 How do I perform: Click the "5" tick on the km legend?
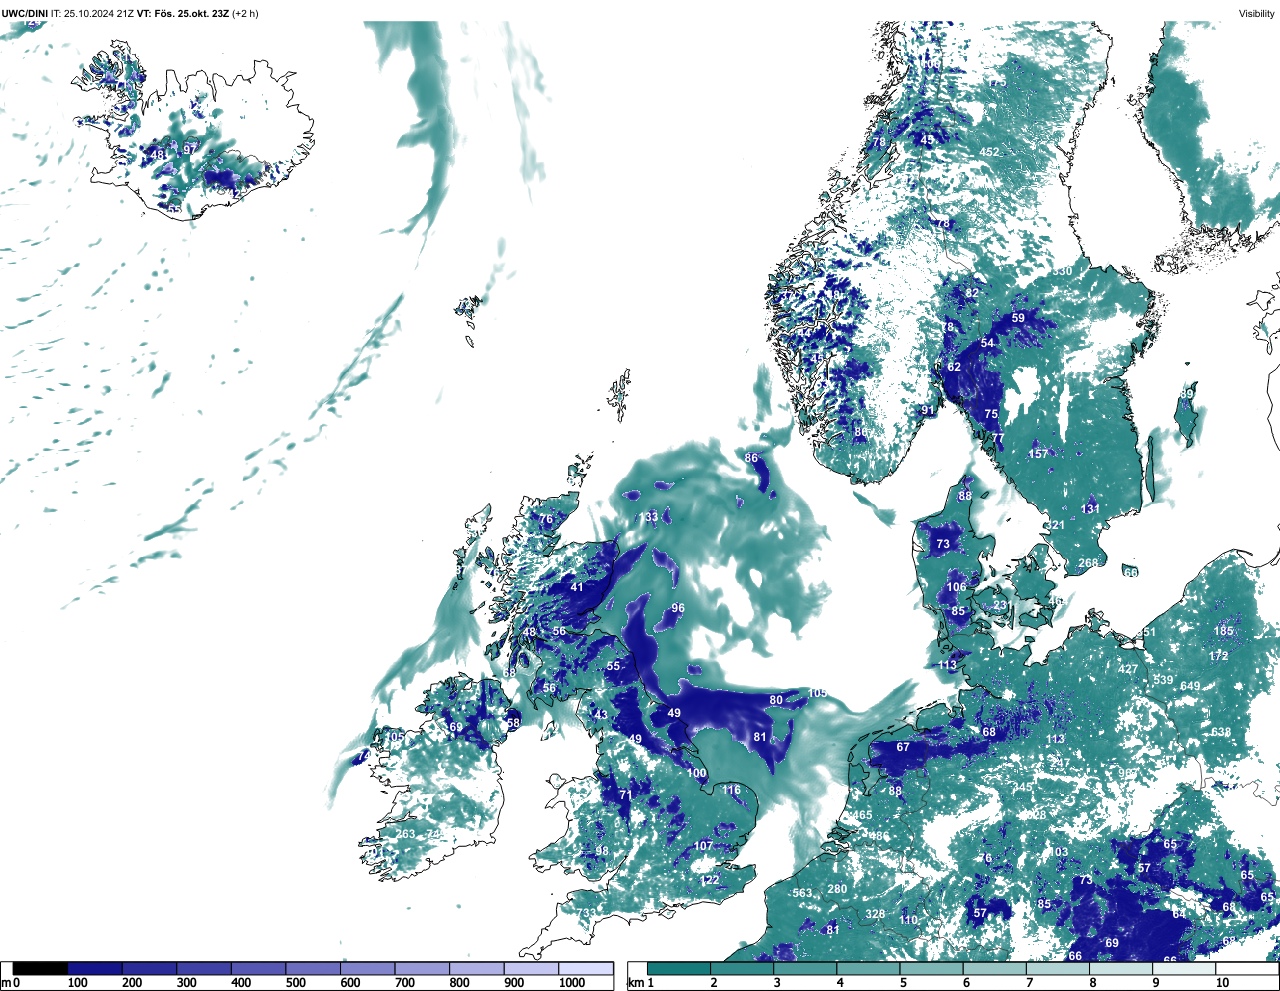pyautogui.click(x=902, y=983)
